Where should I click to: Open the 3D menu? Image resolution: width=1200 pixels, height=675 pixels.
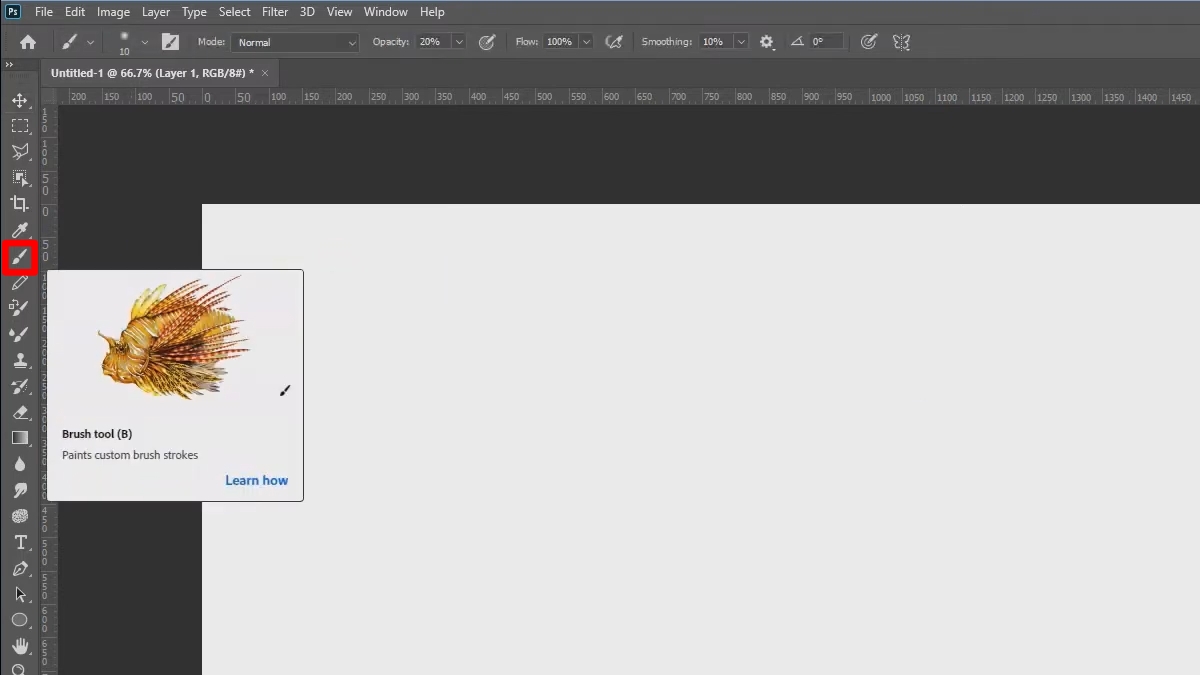[307, 12]
